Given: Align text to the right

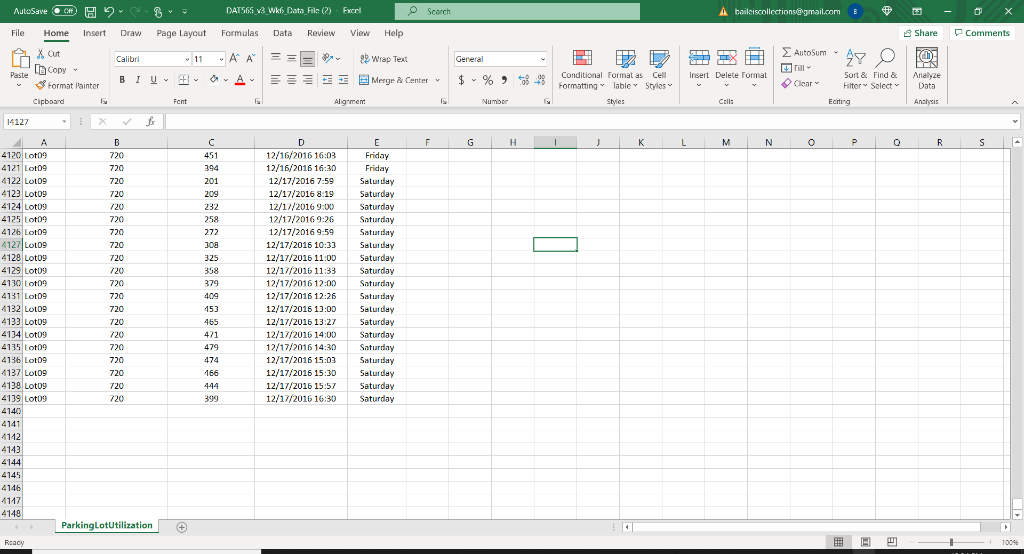Looking at the screenshot, I should tap(308, 80).
